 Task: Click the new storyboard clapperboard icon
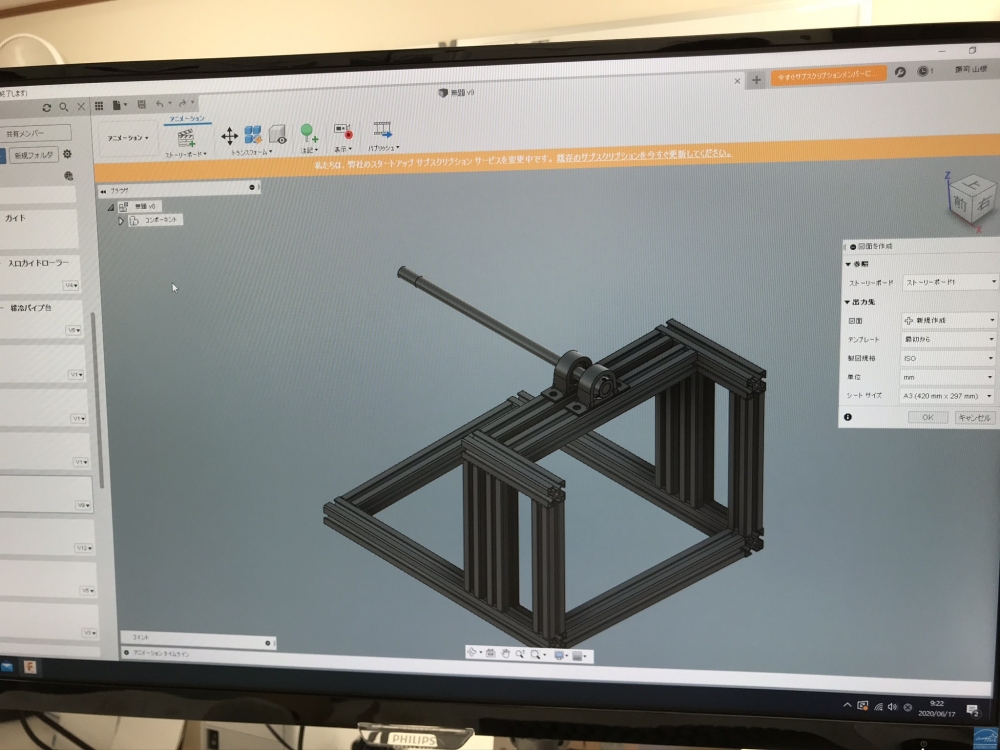point(186,138)
